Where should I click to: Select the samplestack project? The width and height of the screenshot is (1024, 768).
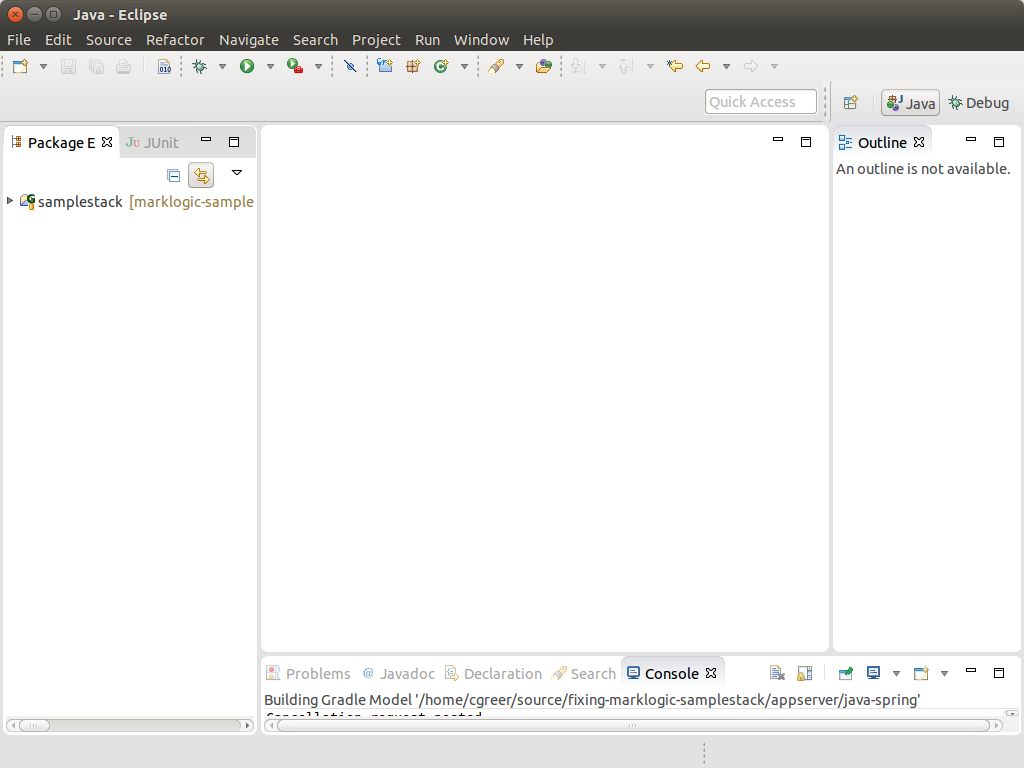[136, 202]
